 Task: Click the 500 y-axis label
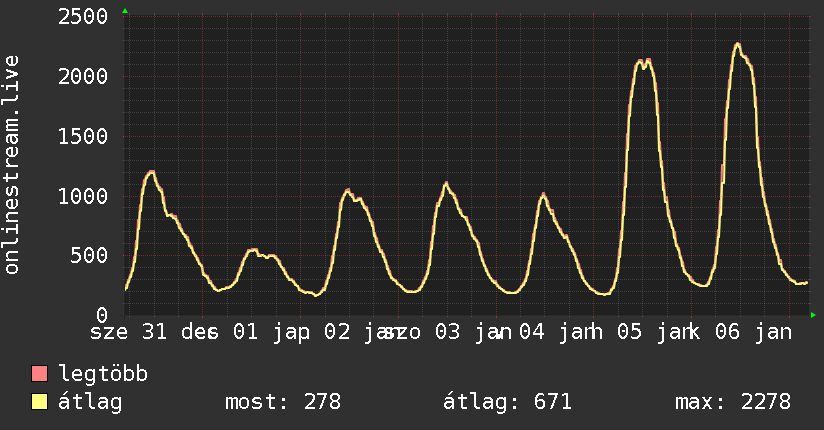pyautogui.click(x=89, y=256)
